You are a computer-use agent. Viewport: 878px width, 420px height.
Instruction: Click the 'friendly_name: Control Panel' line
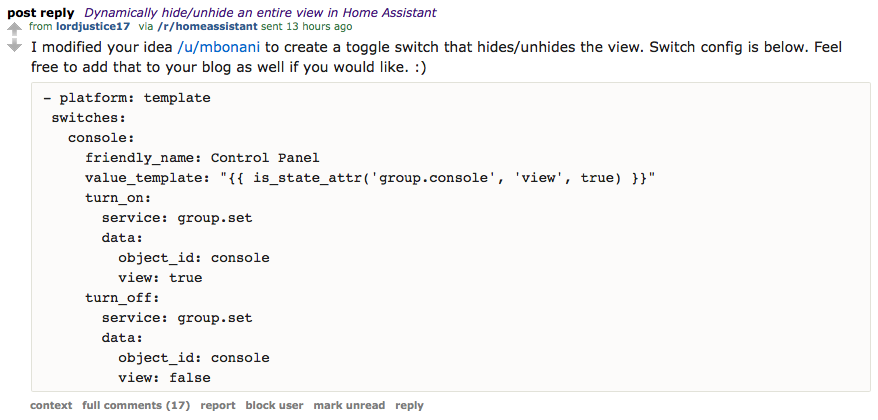[x=202, y=158]
